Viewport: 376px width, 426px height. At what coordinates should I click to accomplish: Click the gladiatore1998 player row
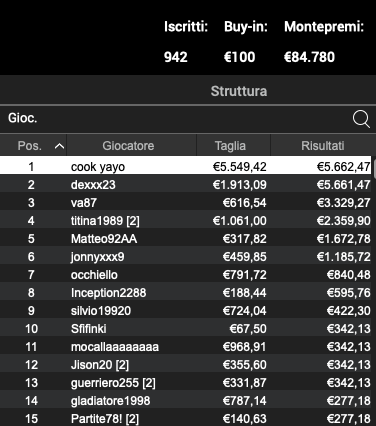pyautogui.click(x=185, y=400)
